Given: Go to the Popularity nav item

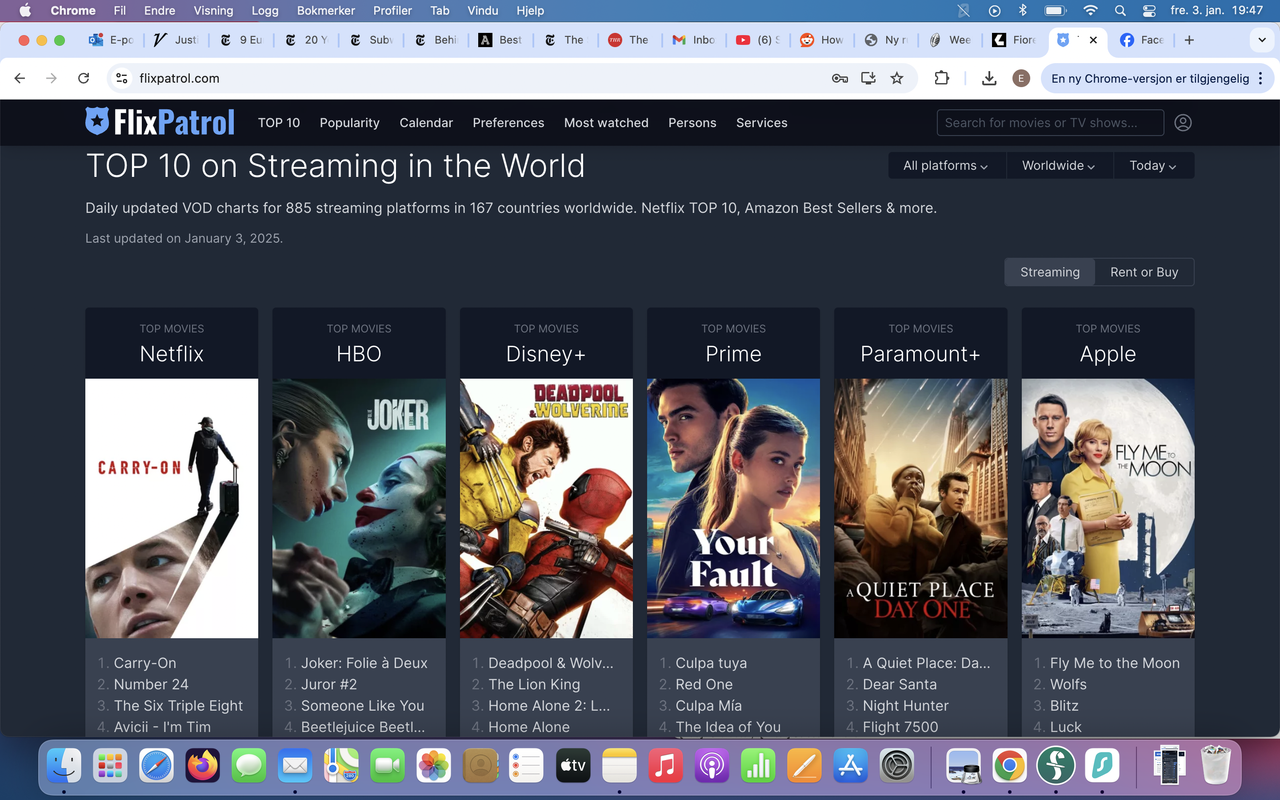Looking at the screenshot, I should pos(350,123).
